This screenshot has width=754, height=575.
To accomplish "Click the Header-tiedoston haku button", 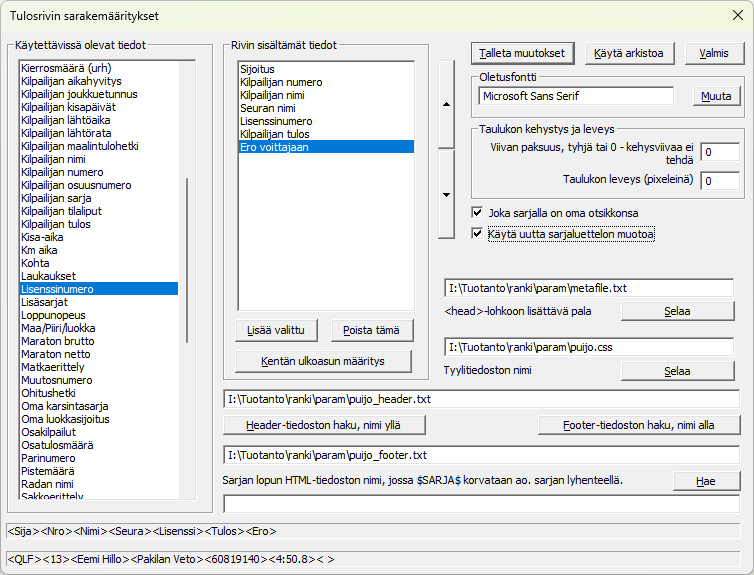I will click(324, 425).
